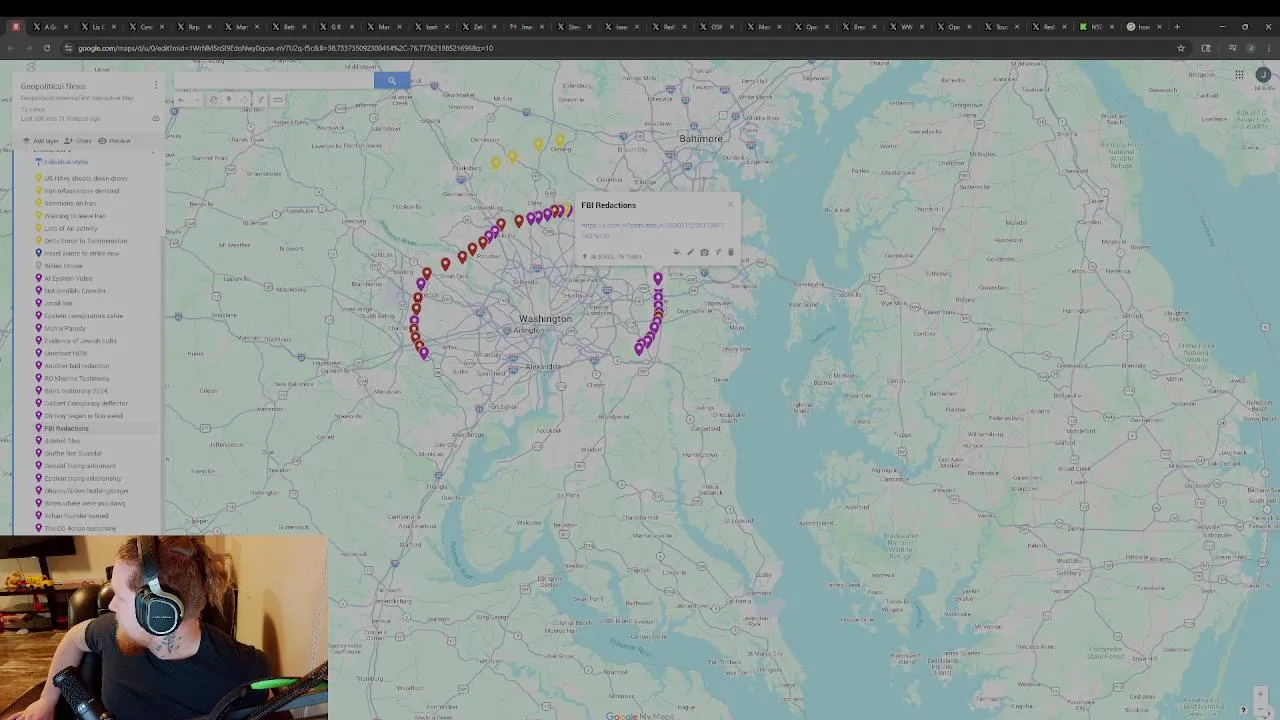
Task: Select 'Donald Trump informant' list item
Action: click(x=80, y=466)
